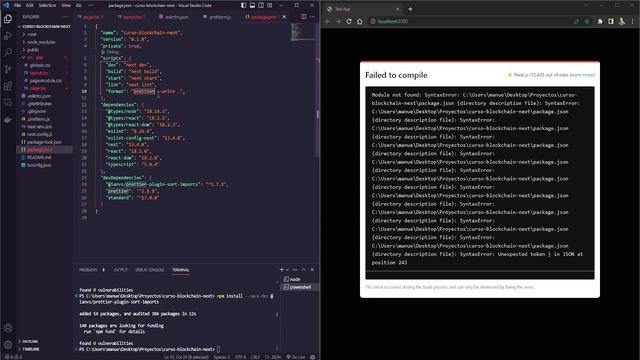This screenshot has width=640, height=360.
Task: Open the Selection menu
Action: pyautogui.click(x=47, y=5)
